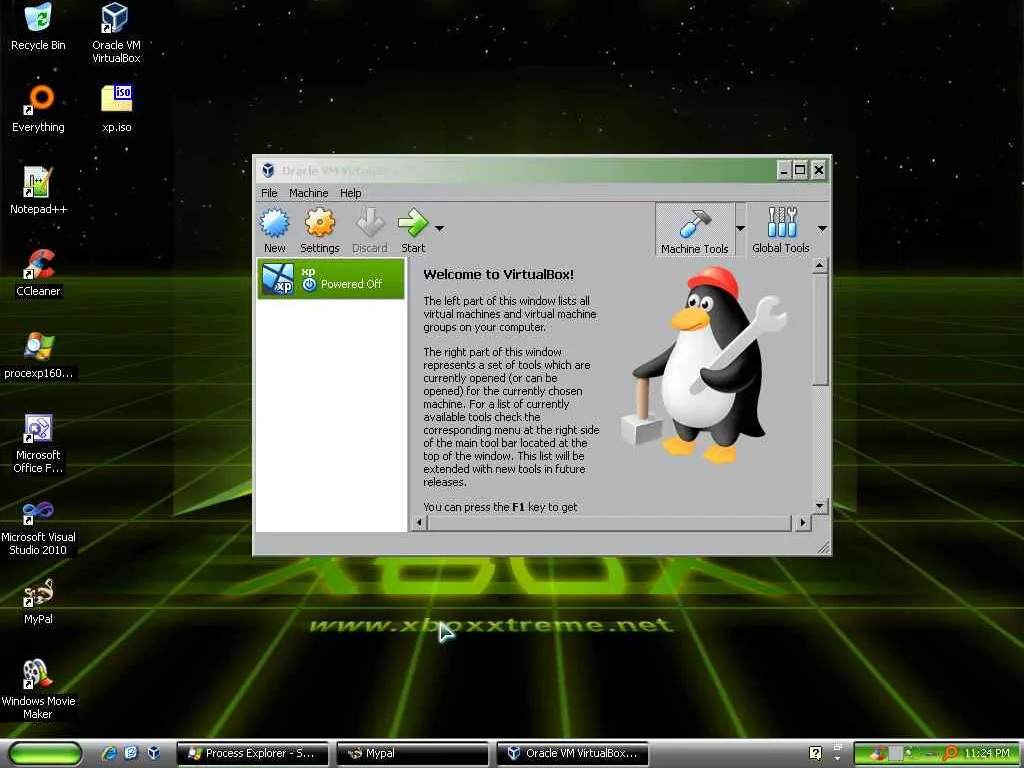1024x768 pixels.
Task: Select the procexp160 desktop icon
Action: (x=39, y=355)
